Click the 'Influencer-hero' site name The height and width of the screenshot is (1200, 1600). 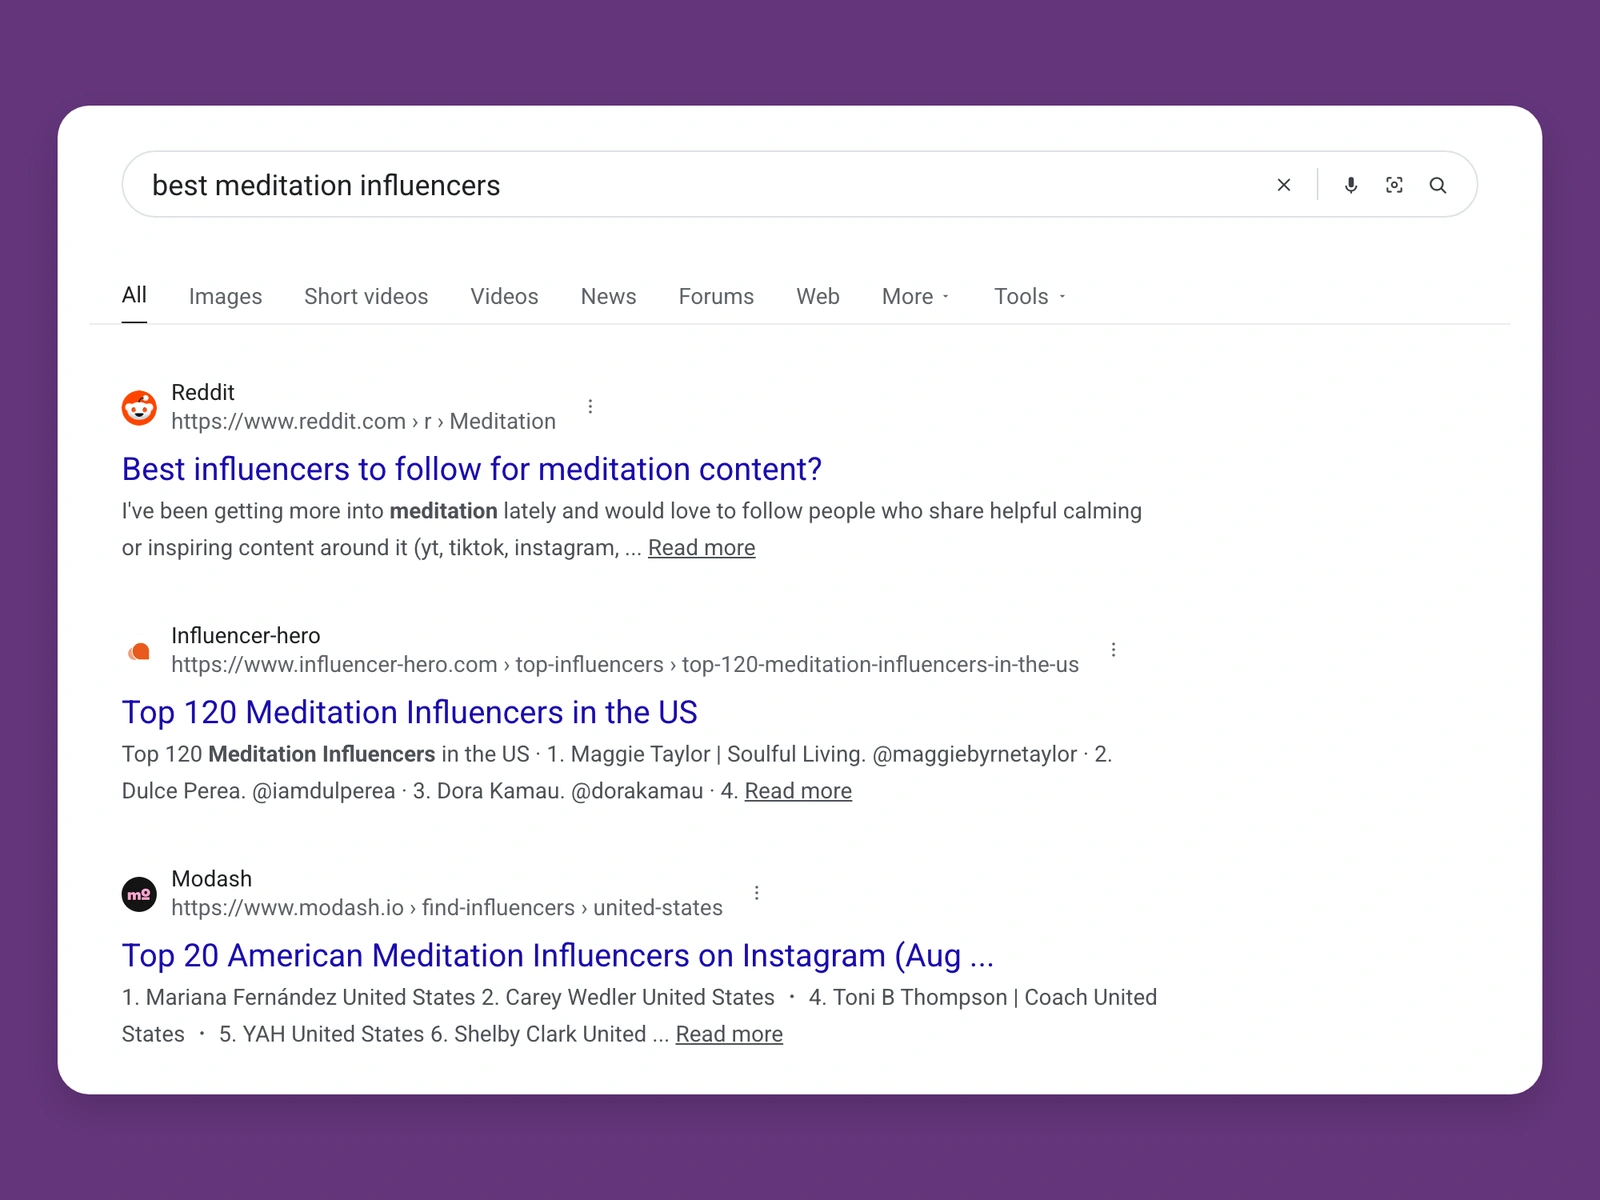[x=246, y=636]
